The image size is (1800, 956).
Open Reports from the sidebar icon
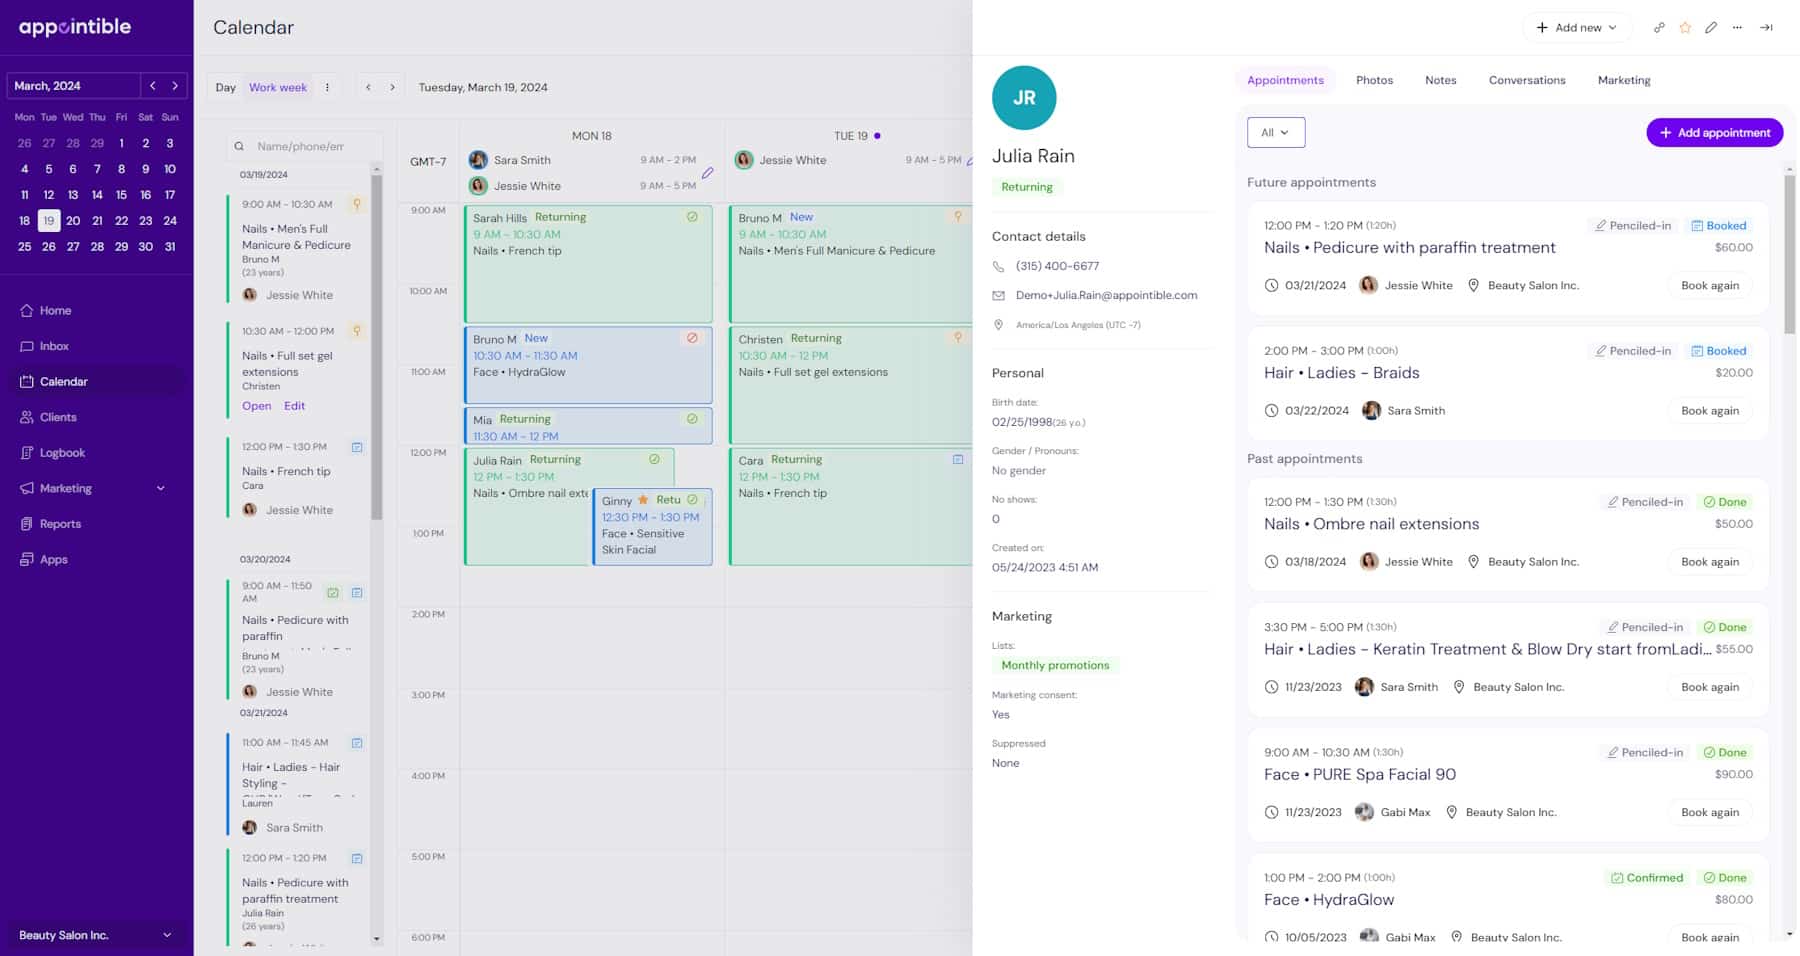pyautogui.click(x=25, y=523)
